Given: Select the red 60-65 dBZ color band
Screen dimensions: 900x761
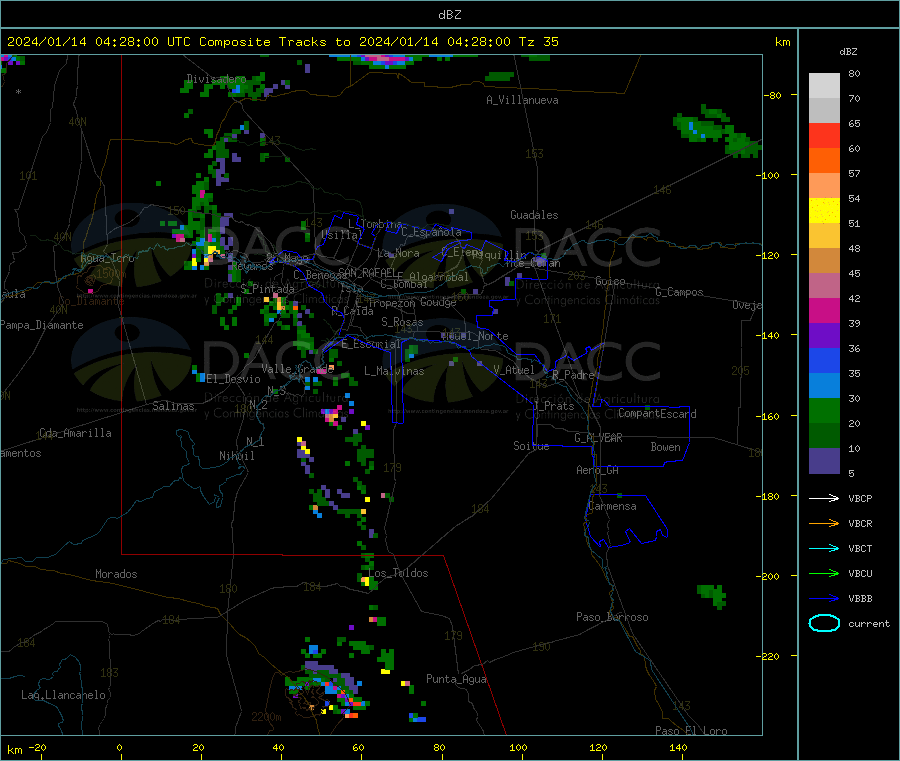Looking at the screenshot, I should [x=824, y=135].
